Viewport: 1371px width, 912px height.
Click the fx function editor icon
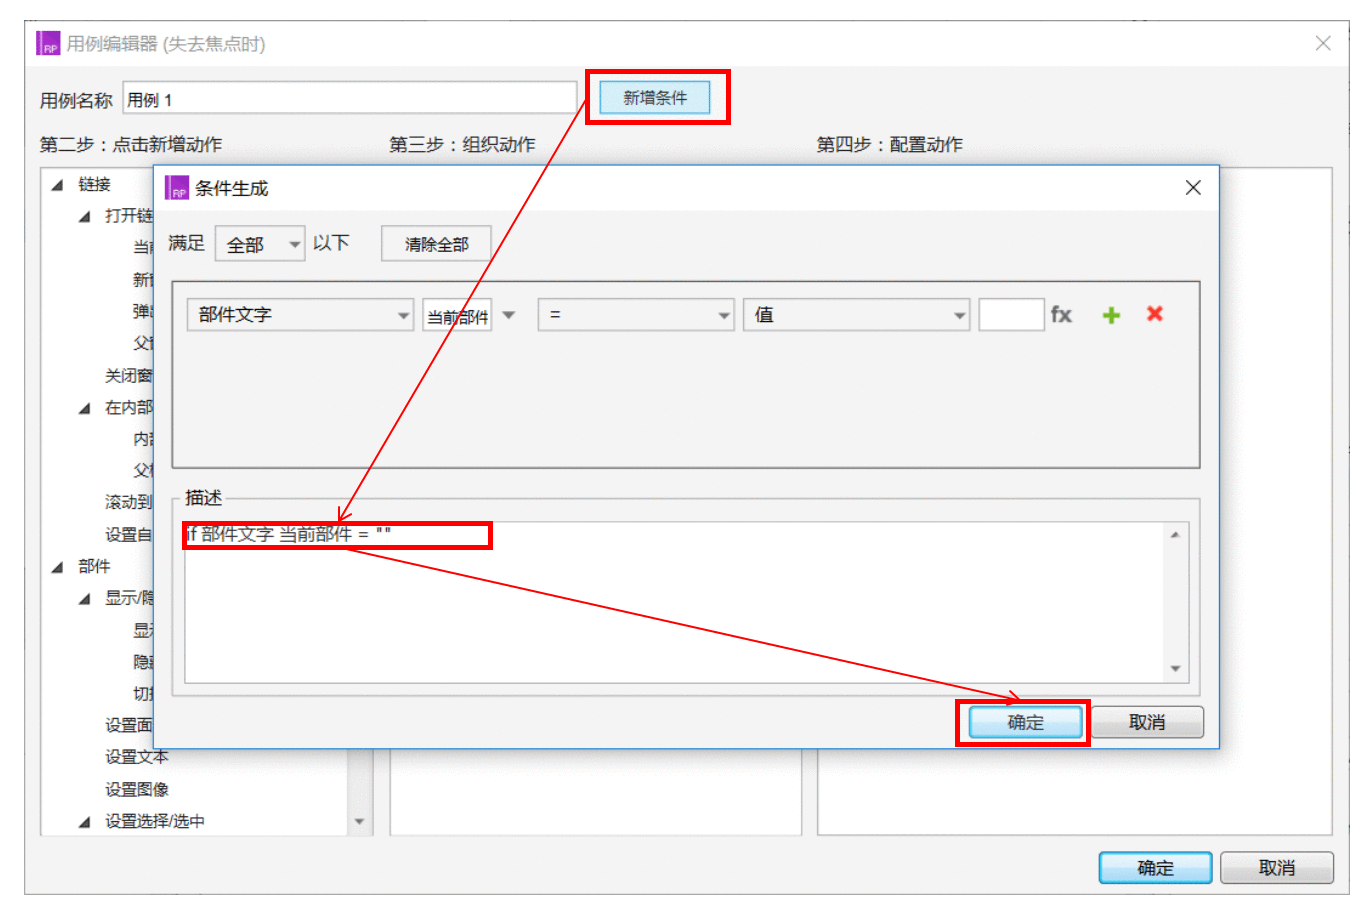click(x=1061, y=315)
